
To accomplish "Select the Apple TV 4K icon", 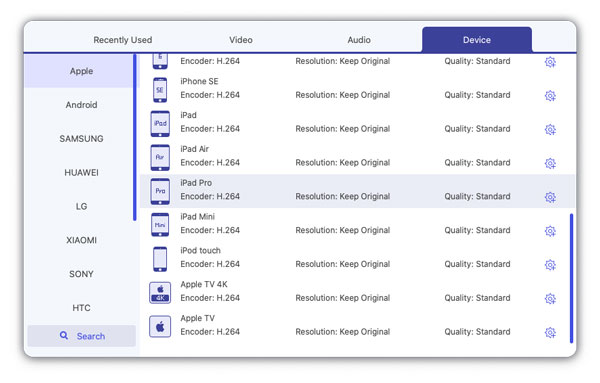I will point(160,293).
